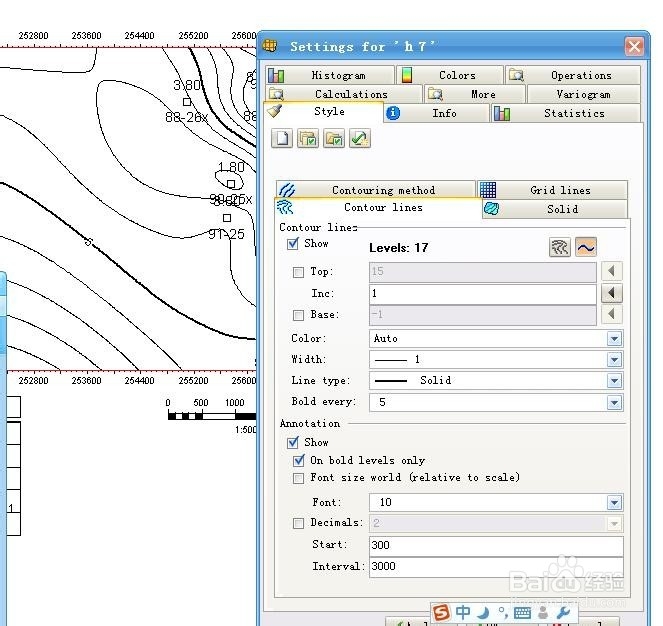Enable the Decimals checkbox
The image size is (663, 626).
(x=299, y=523)
